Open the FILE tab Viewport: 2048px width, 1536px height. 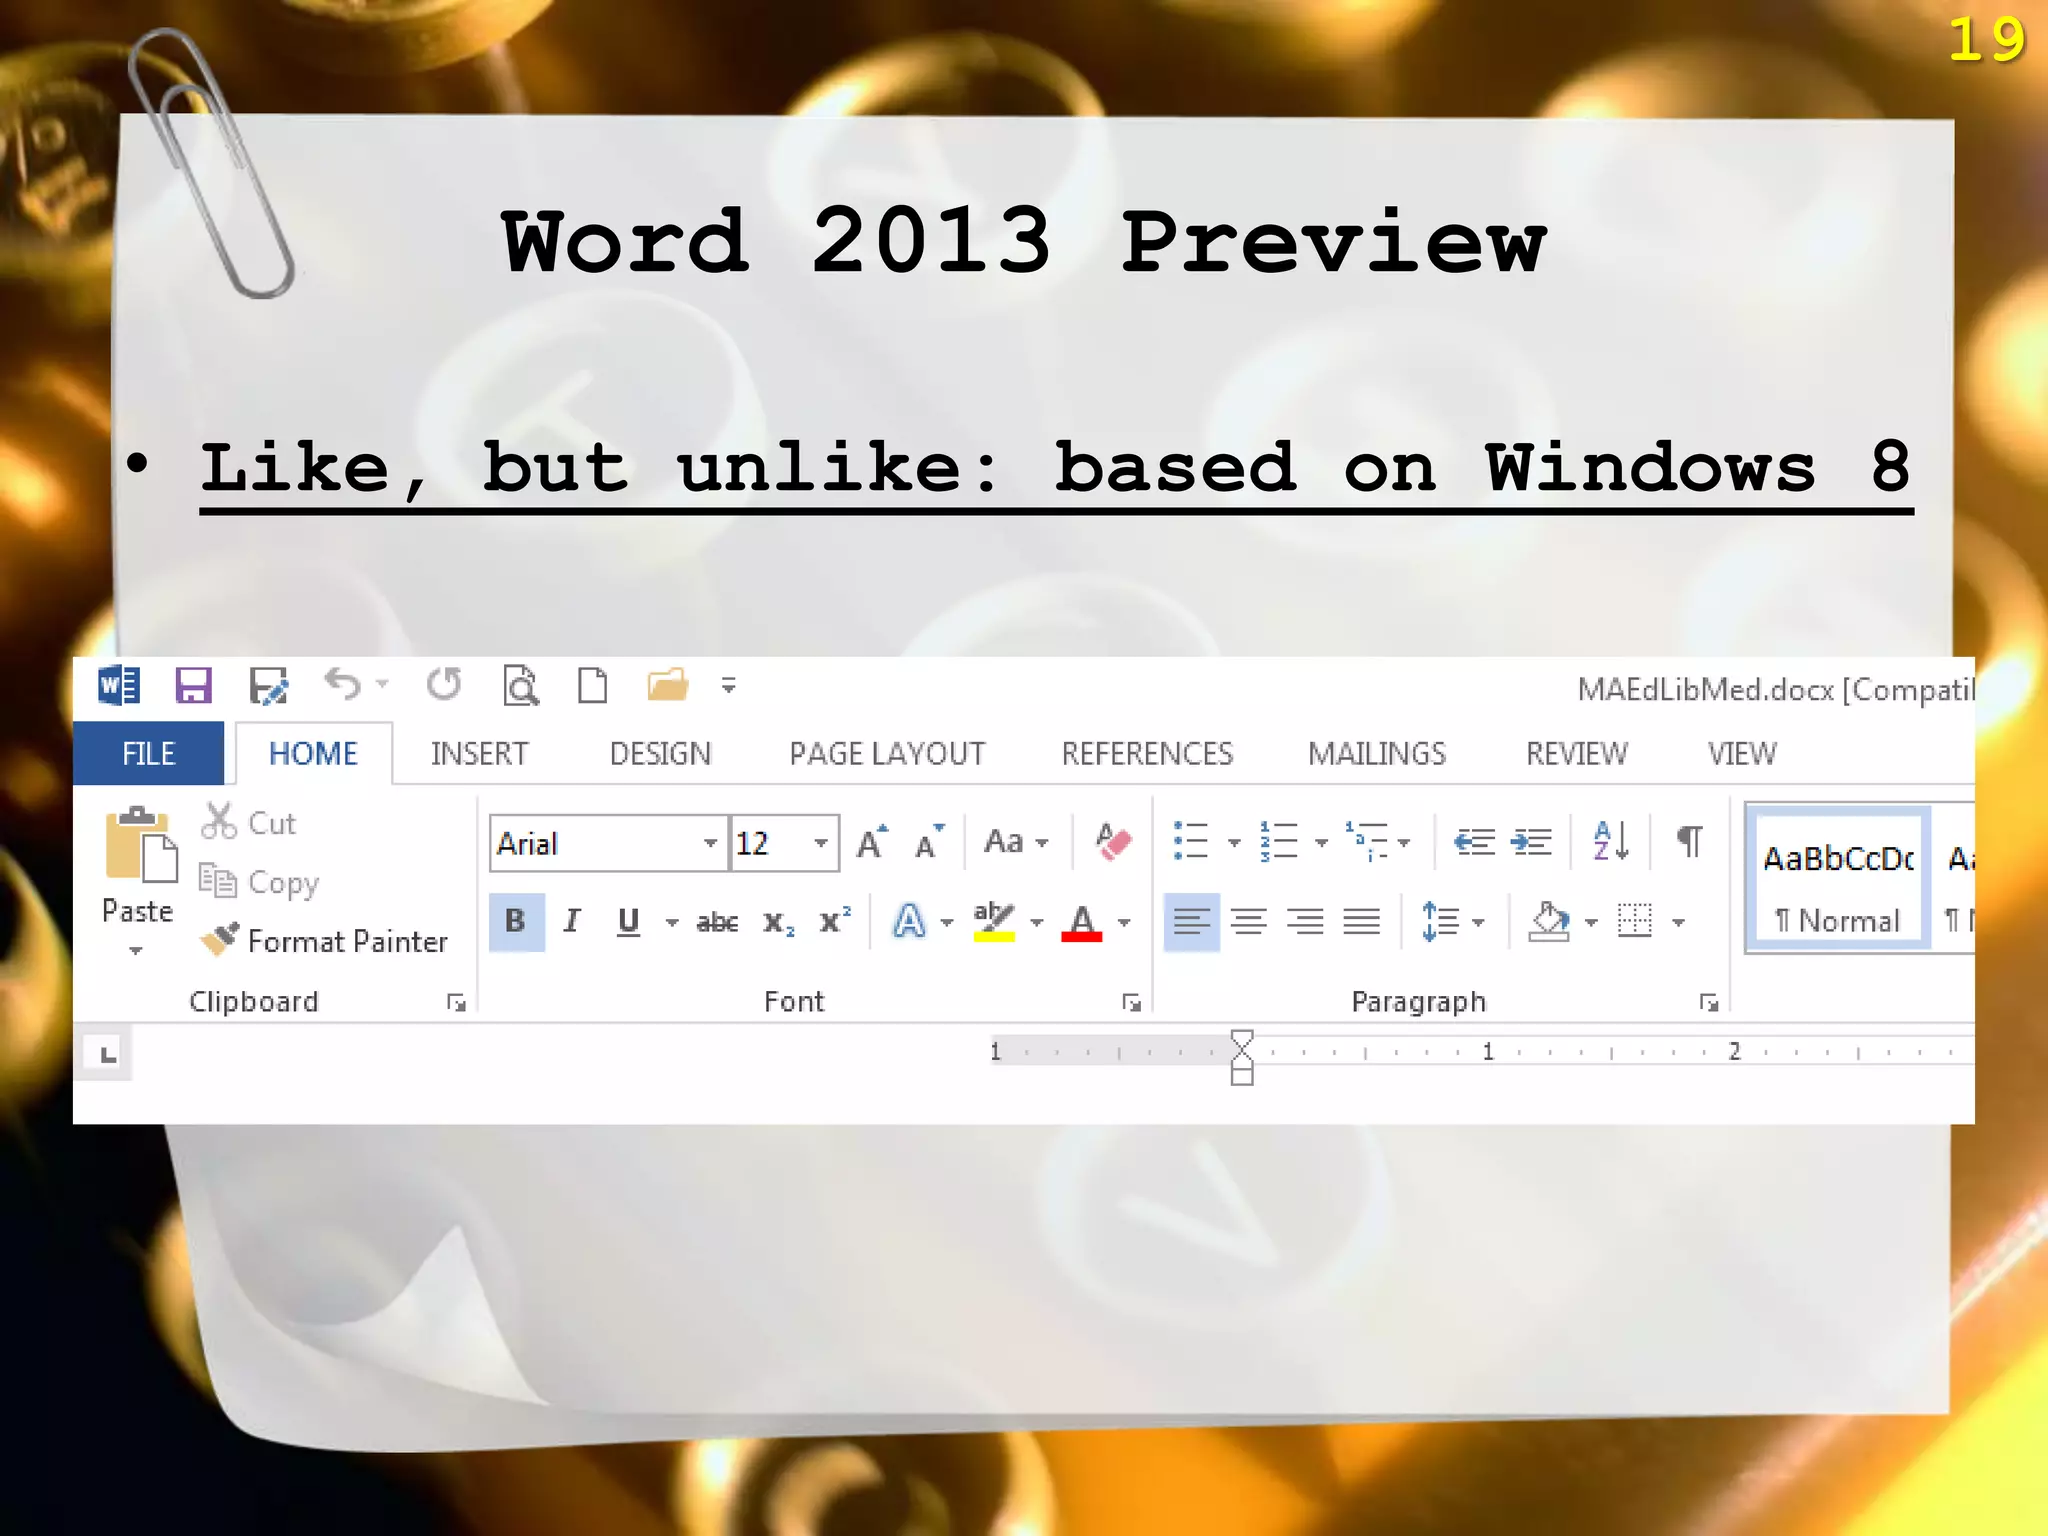point(148,753)
